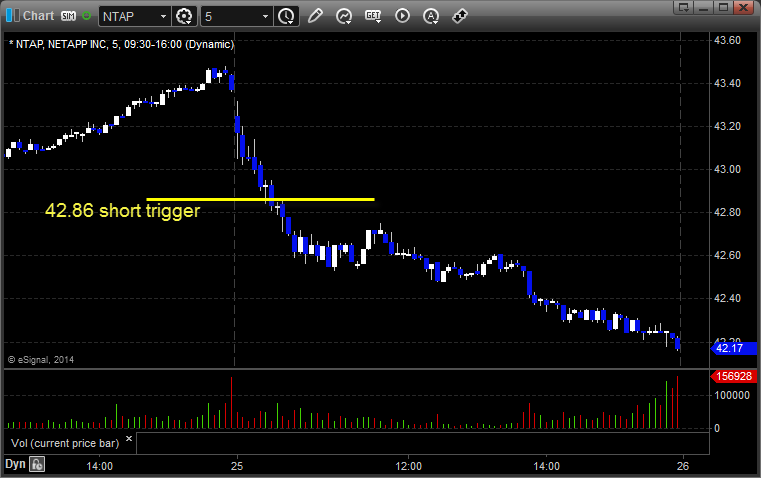
Task: Maximize the Chart window
Action: (x=723, y=7)
